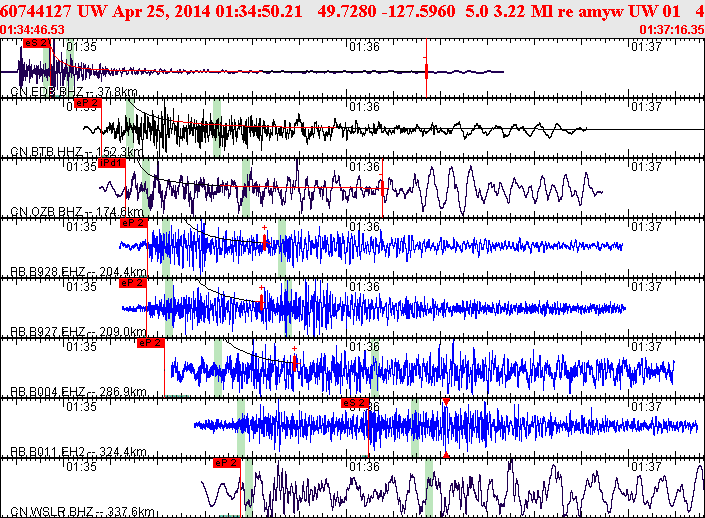
Task: Click the 01:37 time label on CN.BTB trace
Action: pos(647,107)
